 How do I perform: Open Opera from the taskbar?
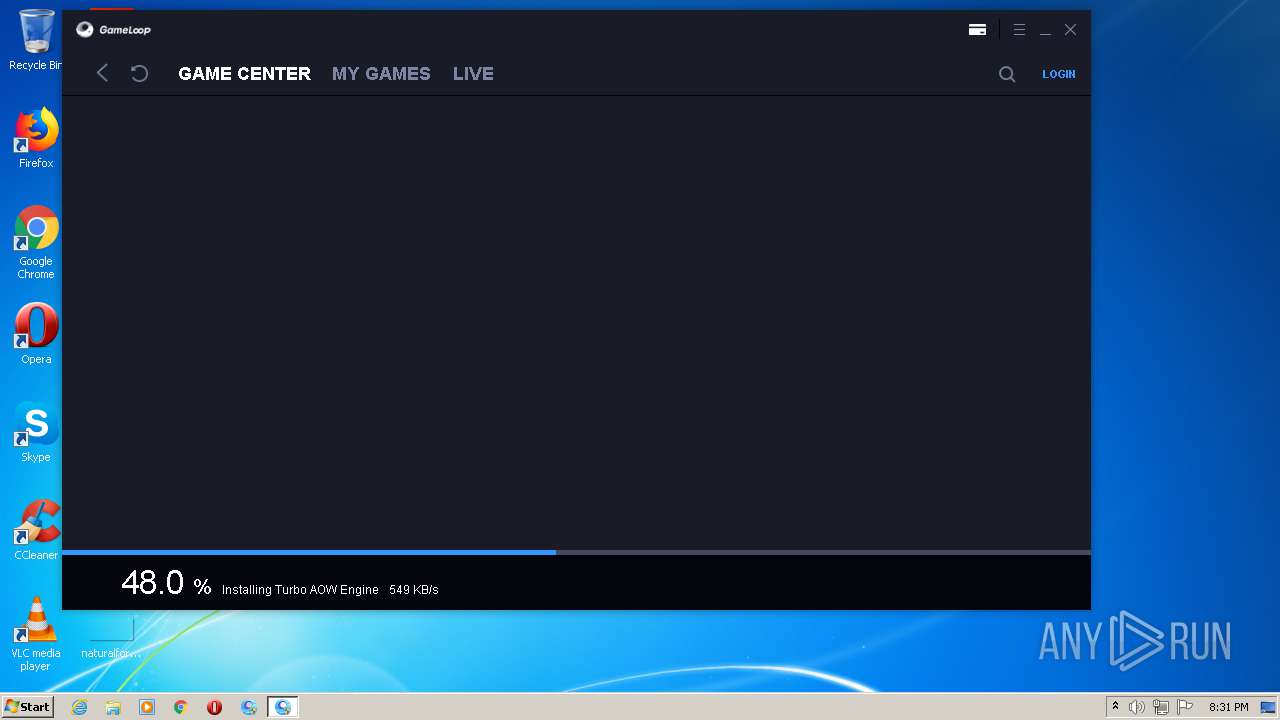click(214, 707)
